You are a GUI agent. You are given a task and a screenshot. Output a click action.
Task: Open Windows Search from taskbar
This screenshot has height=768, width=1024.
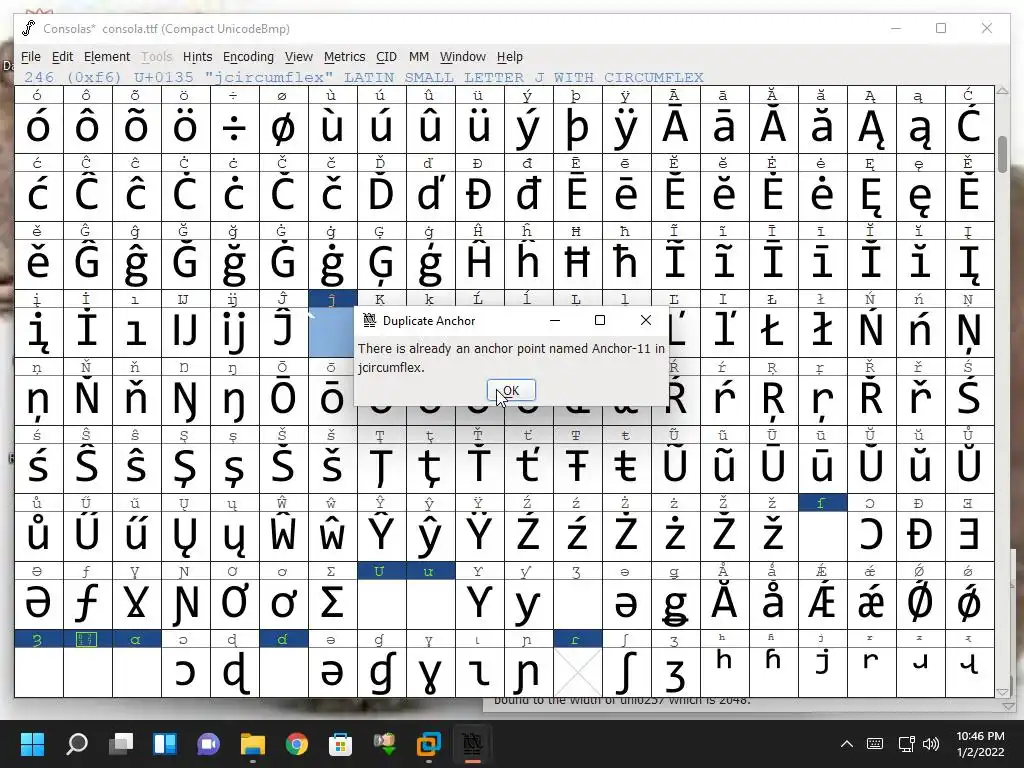[76, 743]
